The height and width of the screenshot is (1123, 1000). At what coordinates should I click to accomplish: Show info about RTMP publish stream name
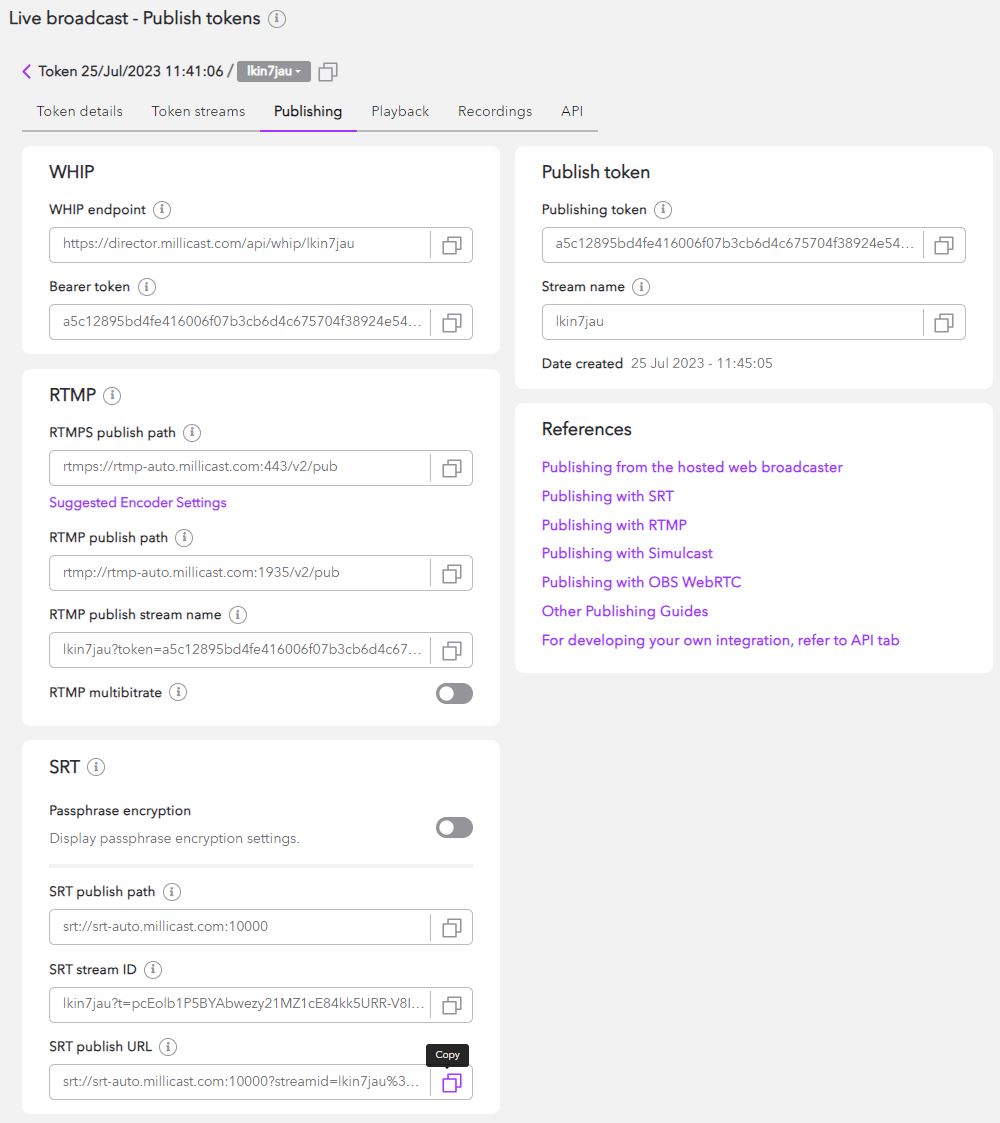[237, 614]
